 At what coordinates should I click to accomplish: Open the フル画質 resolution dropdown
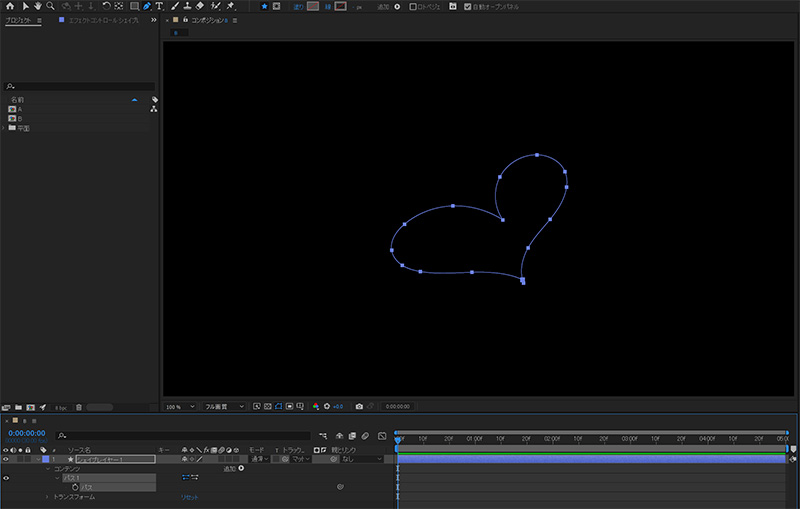(224, 407)
